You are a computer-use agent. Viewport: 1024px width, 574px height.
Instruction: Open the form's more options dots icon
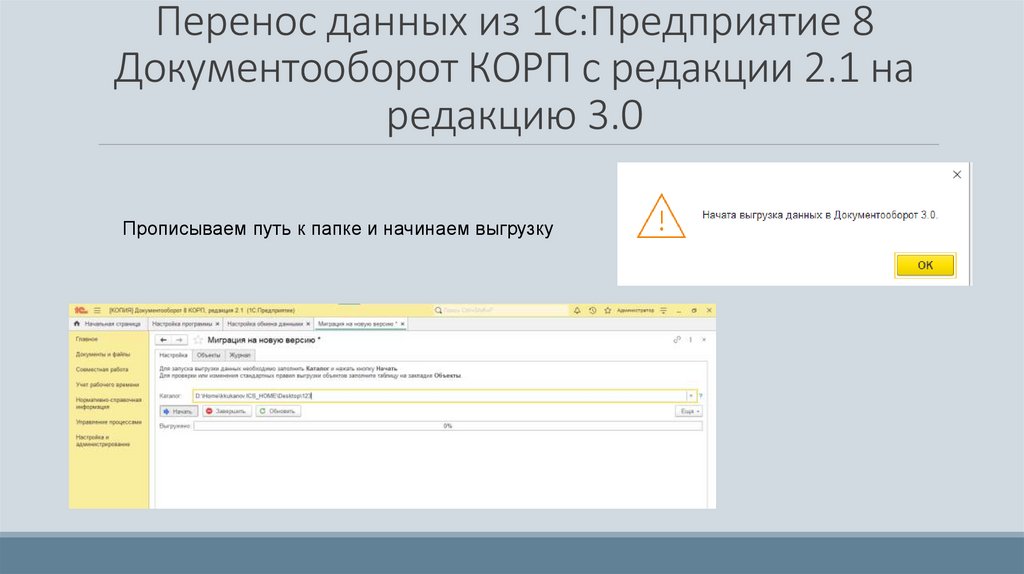pyautogui.click(x=690, y=340)
